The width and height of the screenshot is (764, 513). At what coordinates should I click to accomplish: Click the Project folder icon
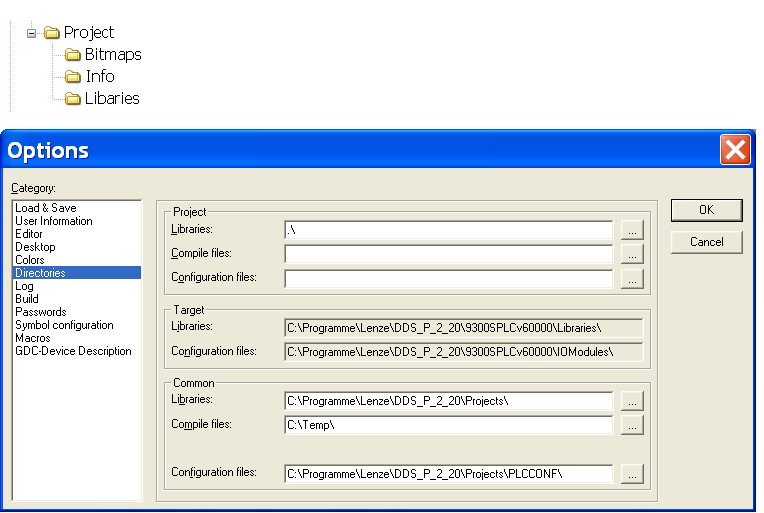click(52, 33)
